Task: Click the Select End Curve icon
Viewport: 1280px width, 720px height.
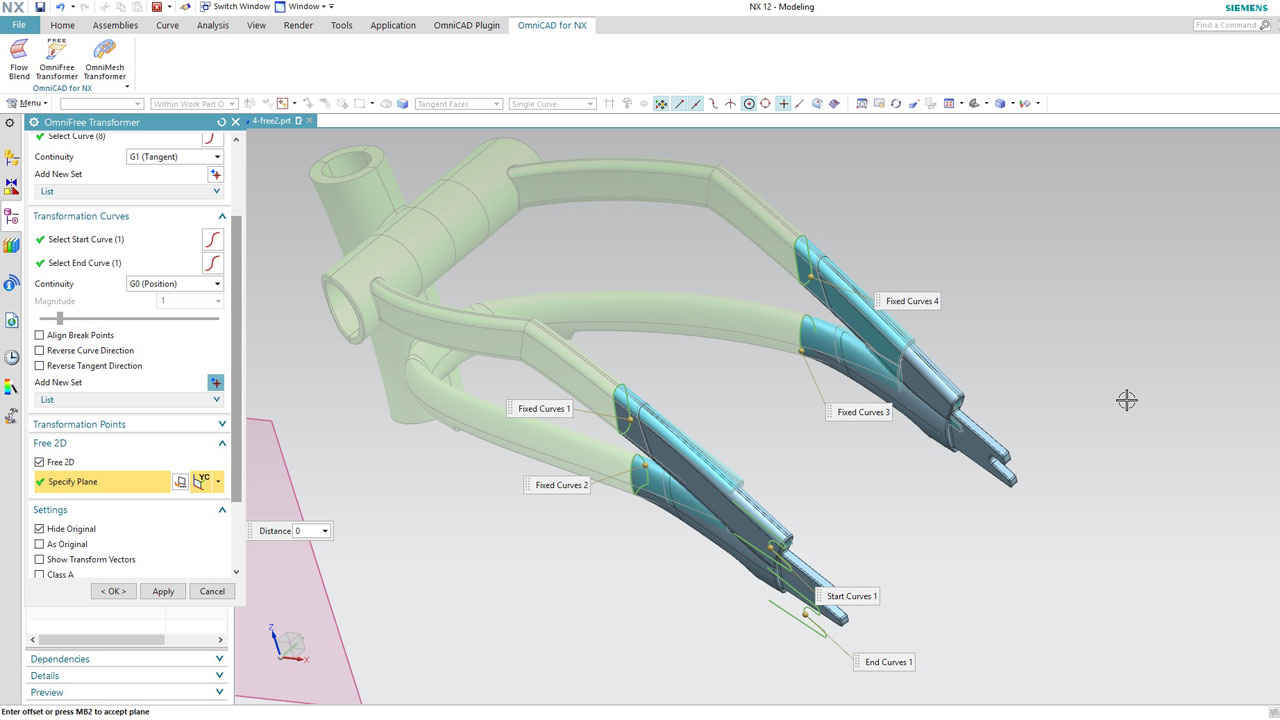Action: pos(212,263)
